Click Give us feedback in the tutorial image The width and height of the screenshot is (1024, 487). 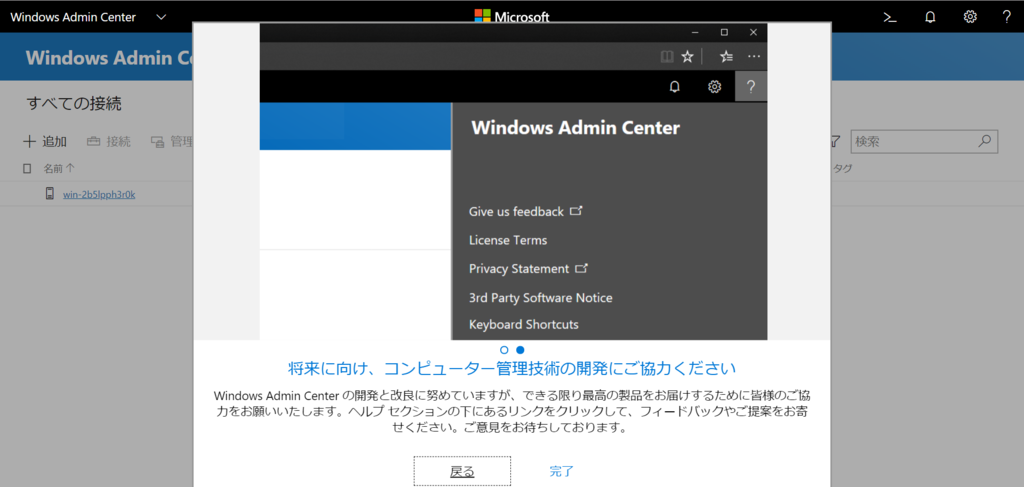point(525,212)
